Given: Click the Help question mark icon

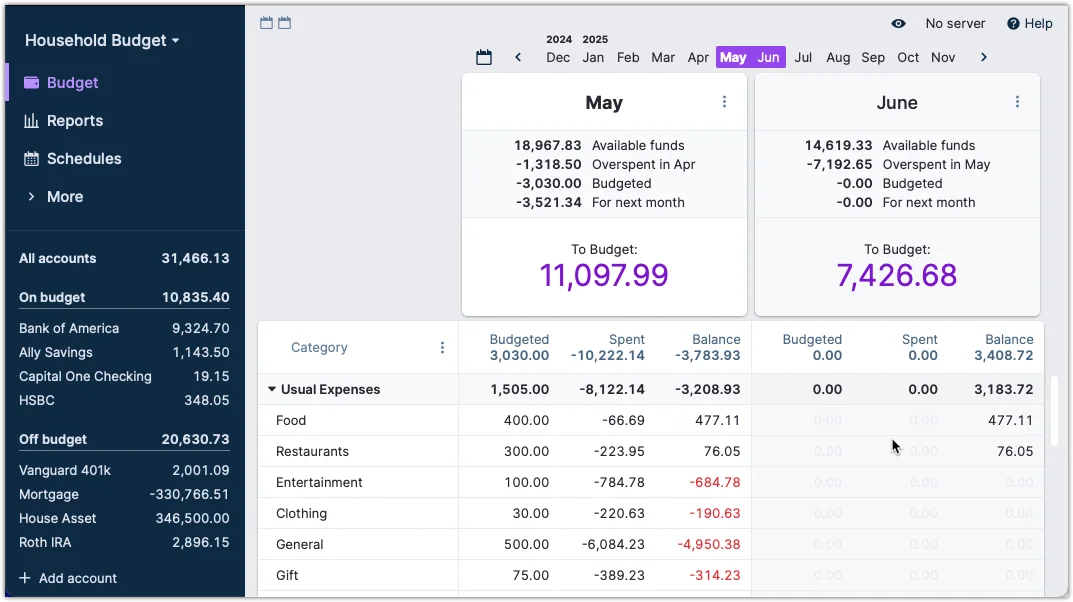Looking at the screenshot, I should coord(1013,24).
